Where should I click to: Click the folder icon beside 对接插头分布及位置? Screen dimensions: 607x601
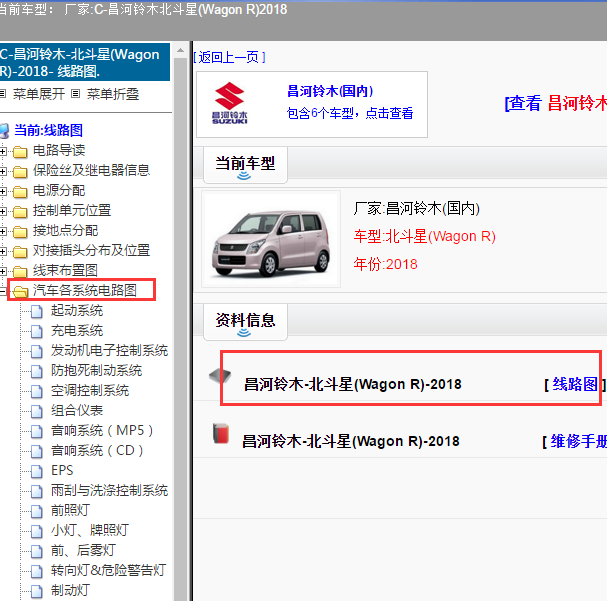tap(20, 252)
